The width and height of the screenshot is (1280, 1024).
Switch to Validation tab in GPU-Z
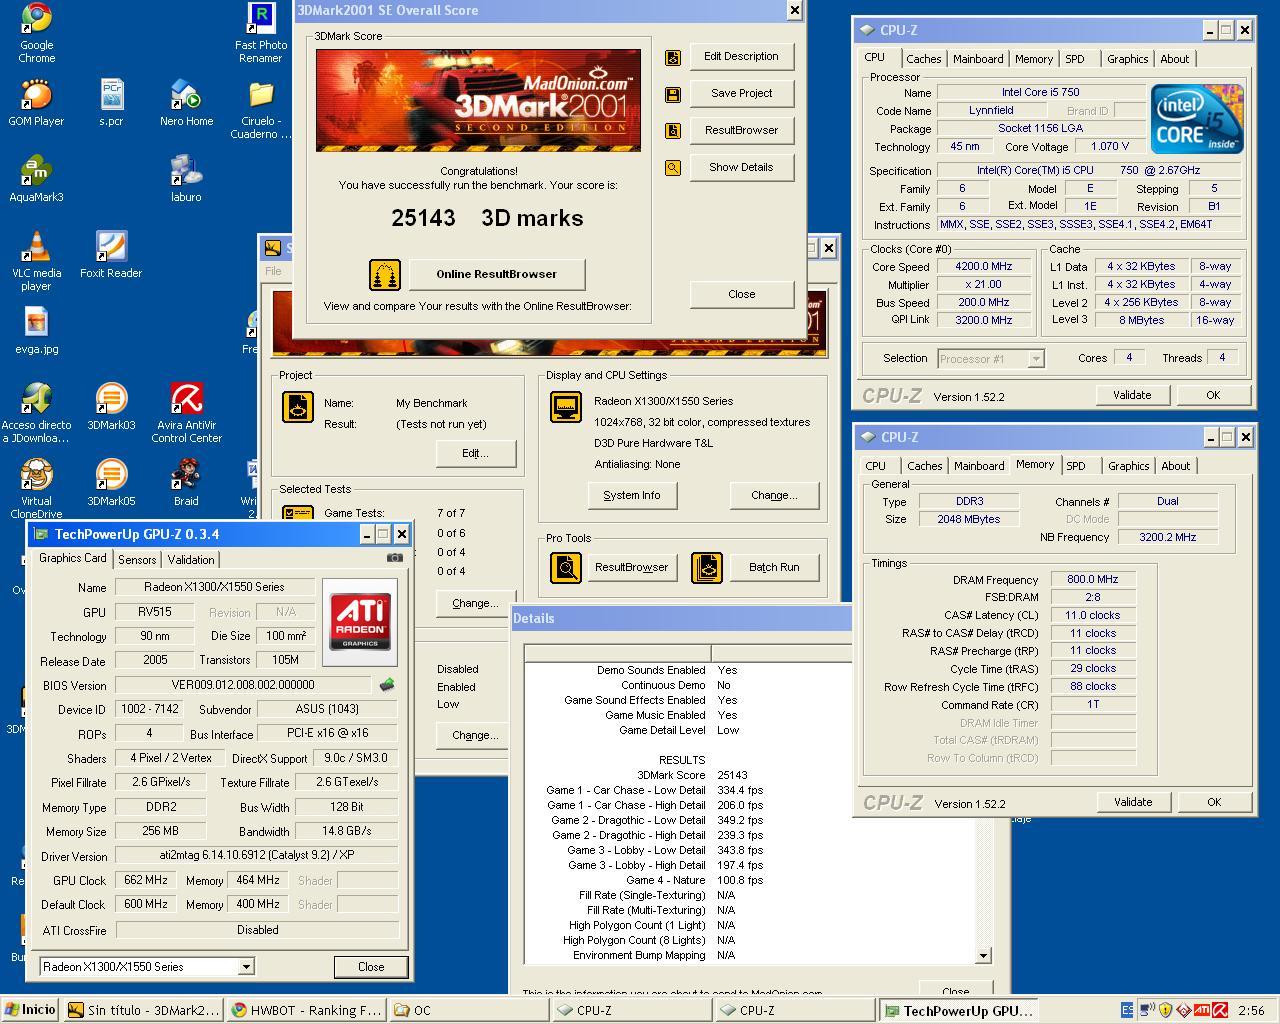click(191, 560)
